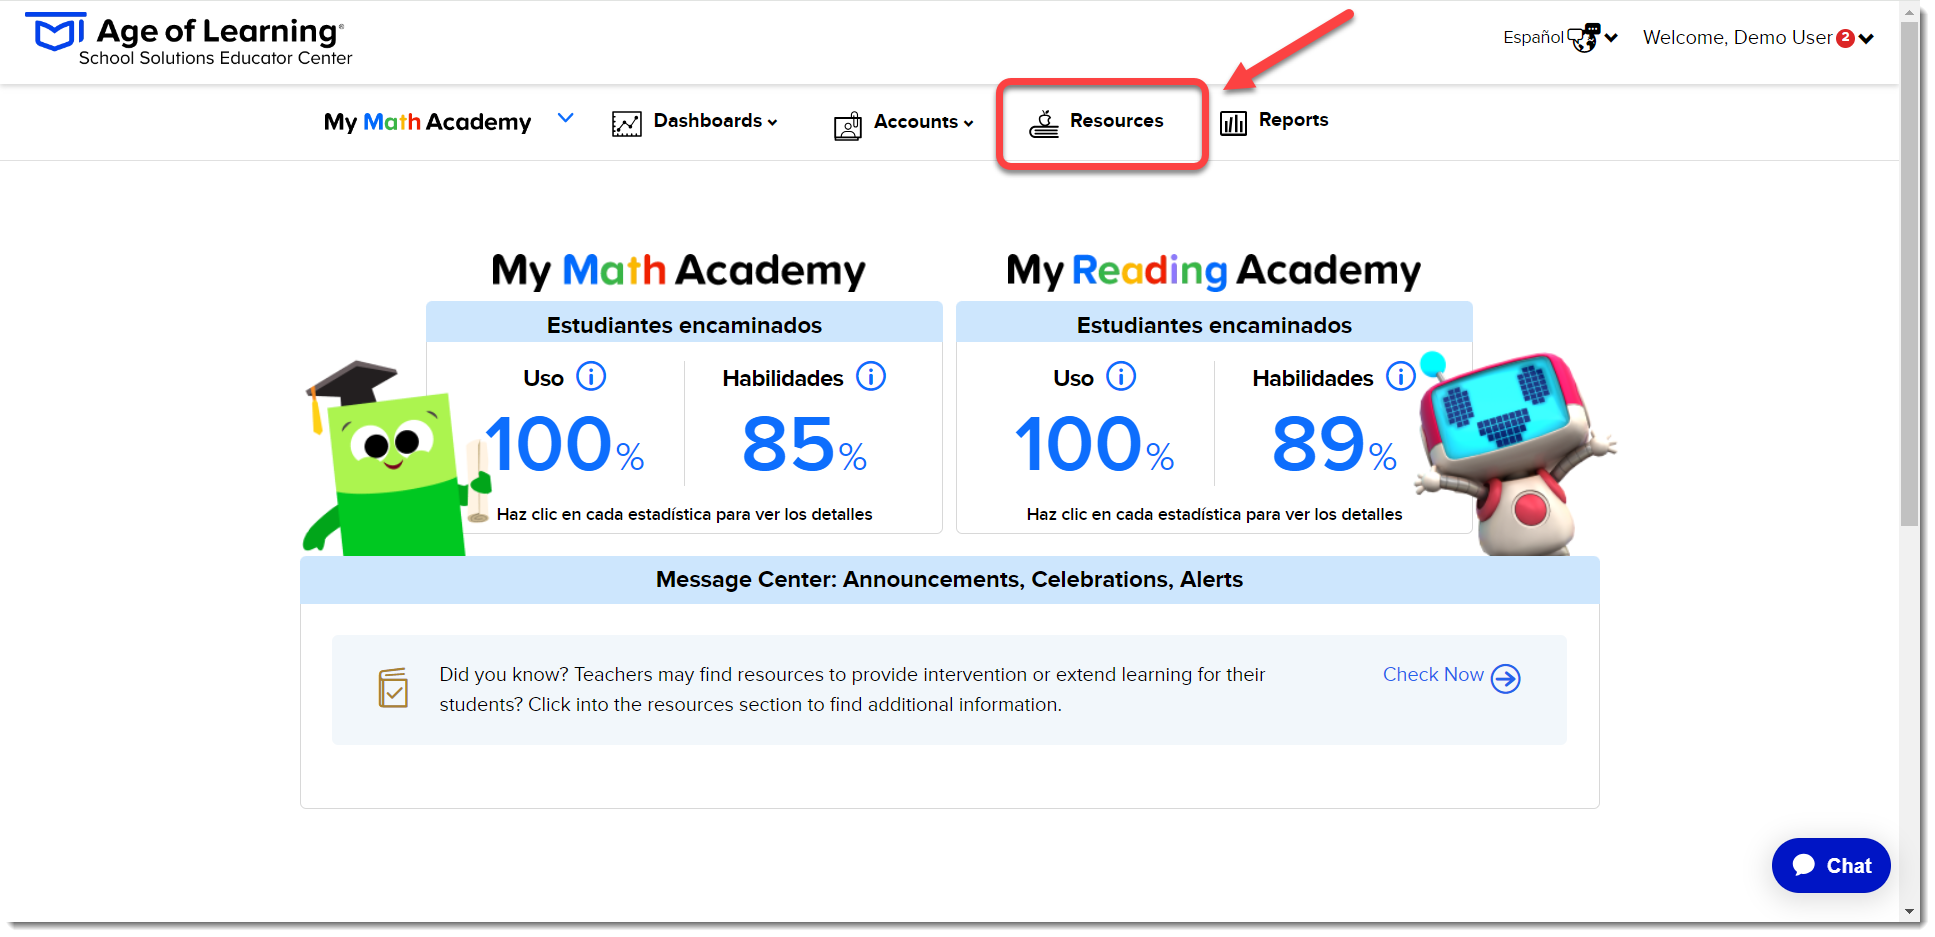
Task: Click the Resources hand icon
Action: tap(1044, 124)
